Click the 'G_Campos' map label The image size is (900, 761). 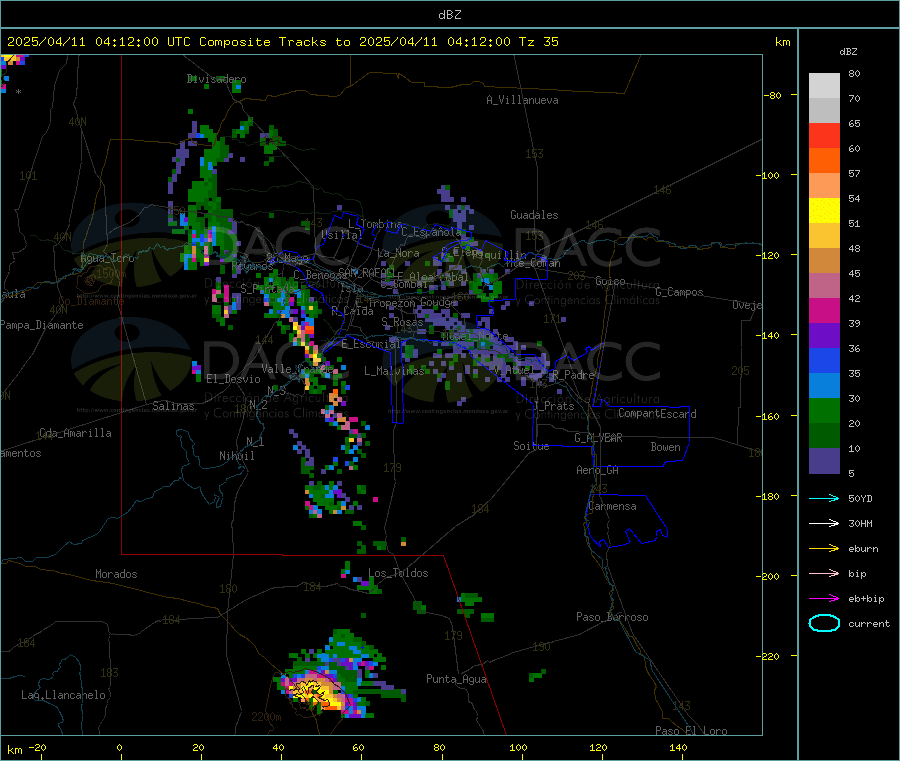point(679,292)
